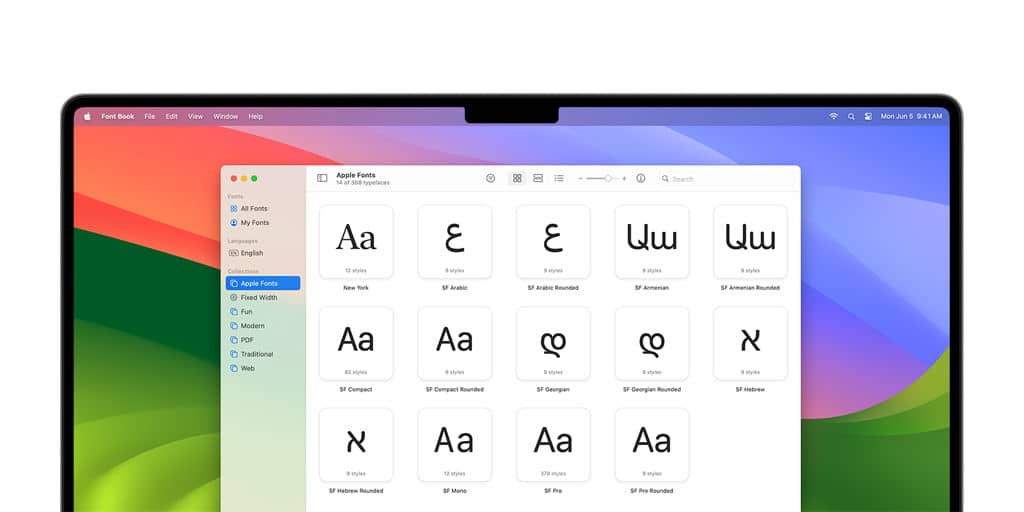This screenshot has height=512, width=1024.
Task: Open the Apple menu
Action: coord(88,116)
